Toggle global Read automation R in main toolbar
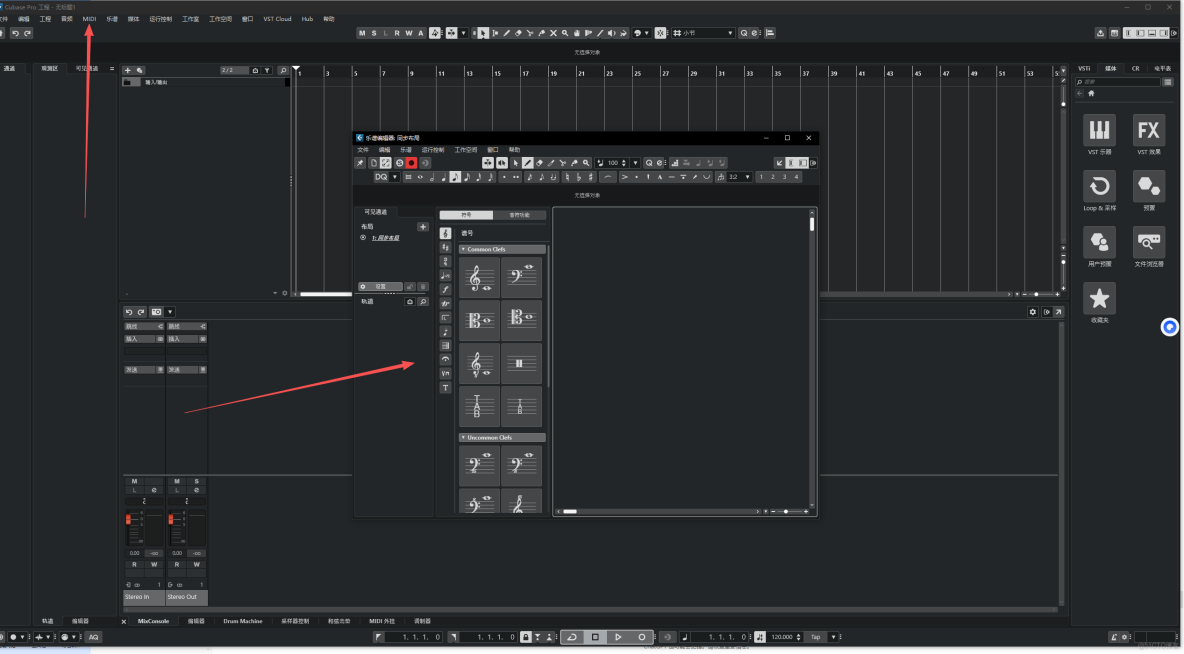Image resolution: width=1184 pixels, height=654 pixels. [x=397, y=33]
